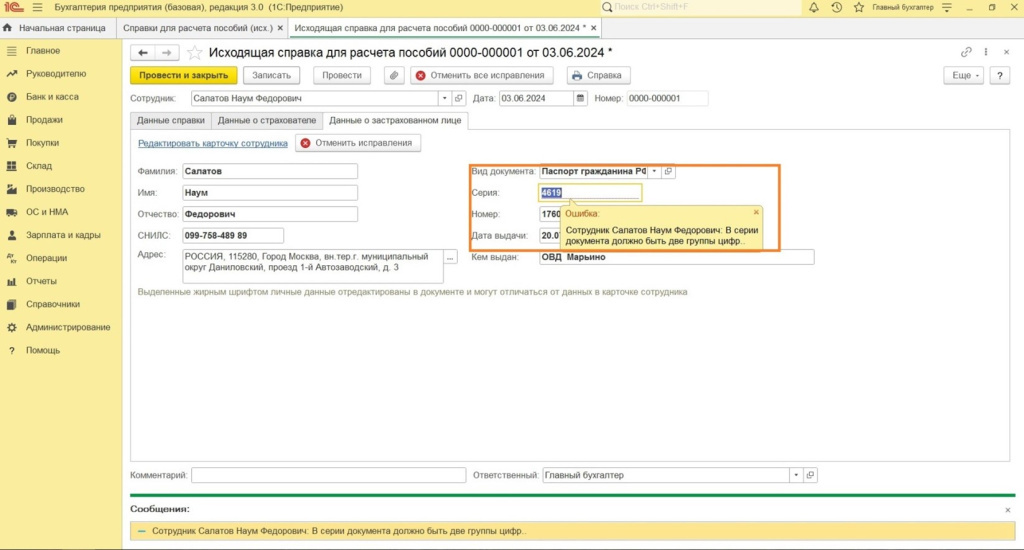
Task: Click into the document Номер 0000-000001 field
Action: coord(667,98)
